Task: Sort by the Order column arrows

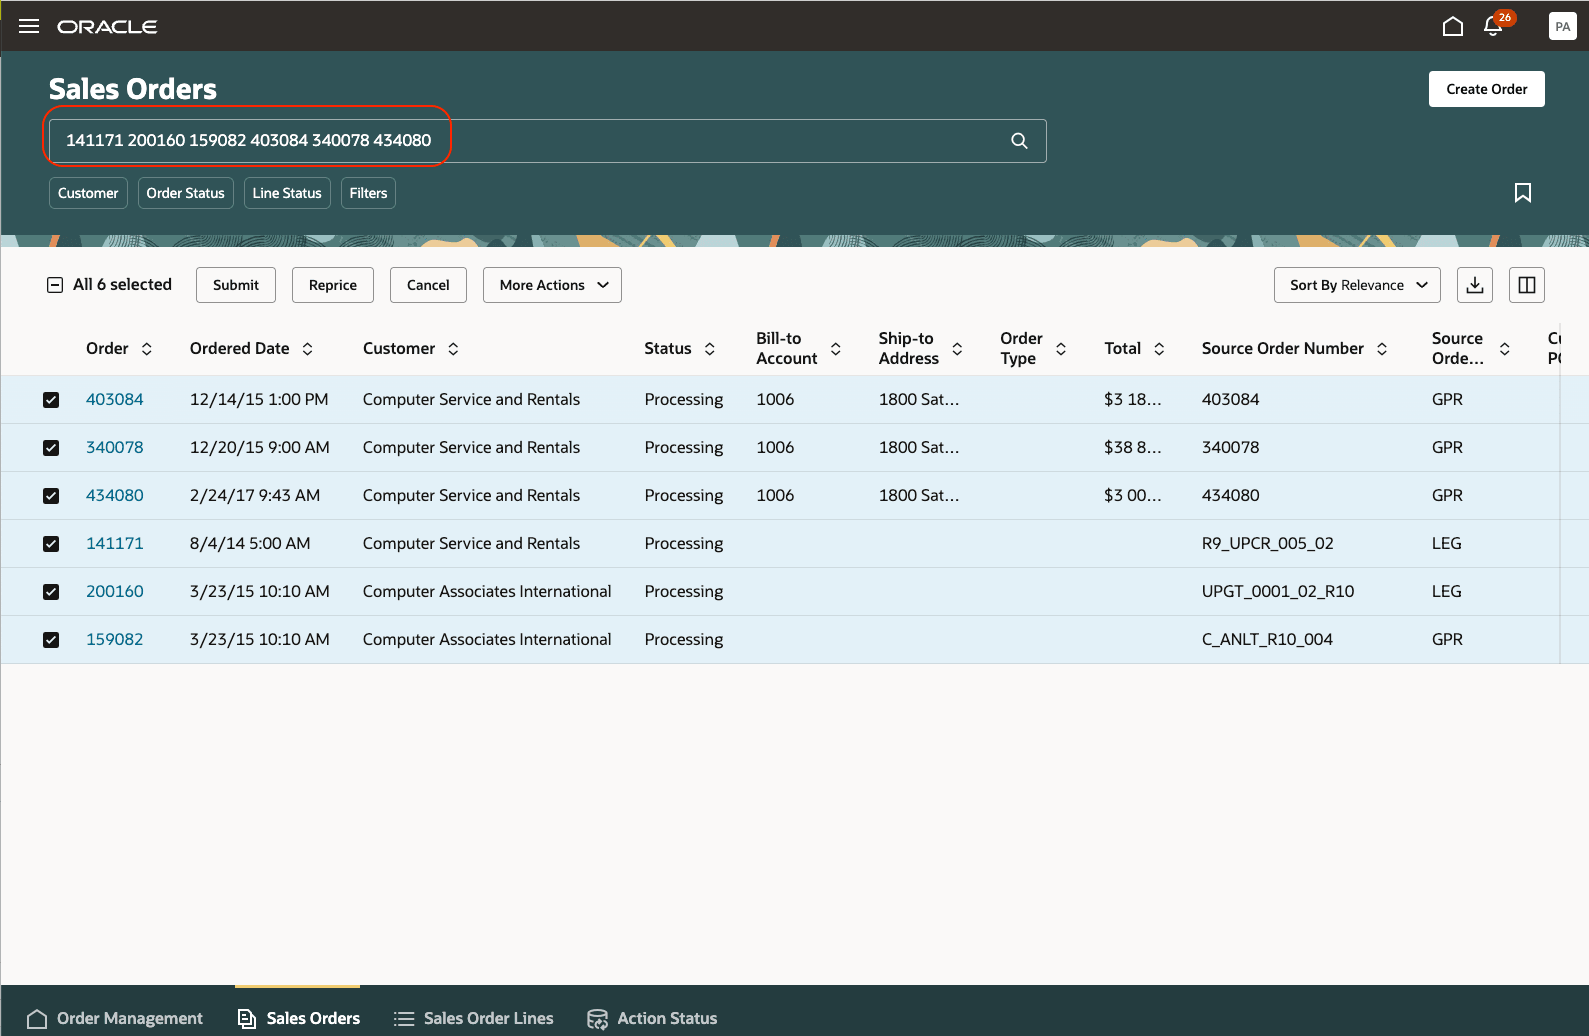Action: (x=147, y=349)
